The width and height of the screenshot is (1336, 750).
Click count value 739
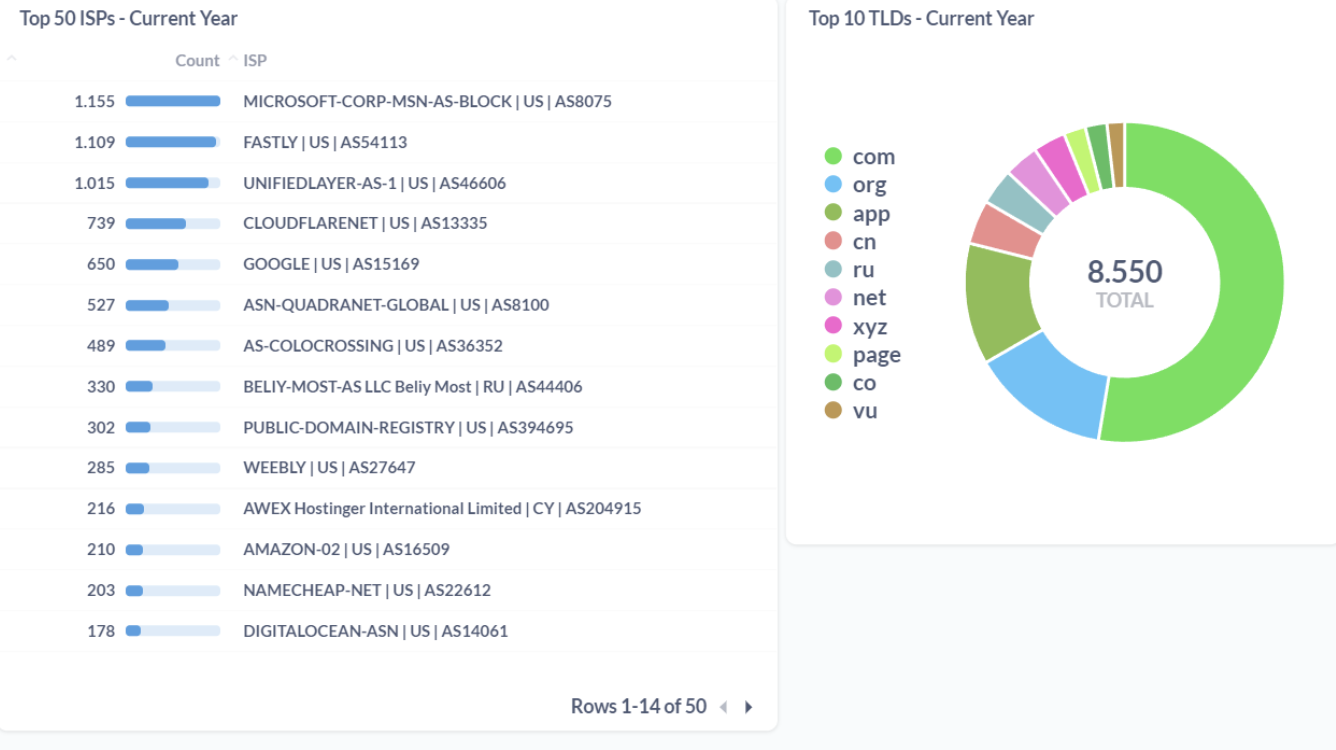(101, 223)
